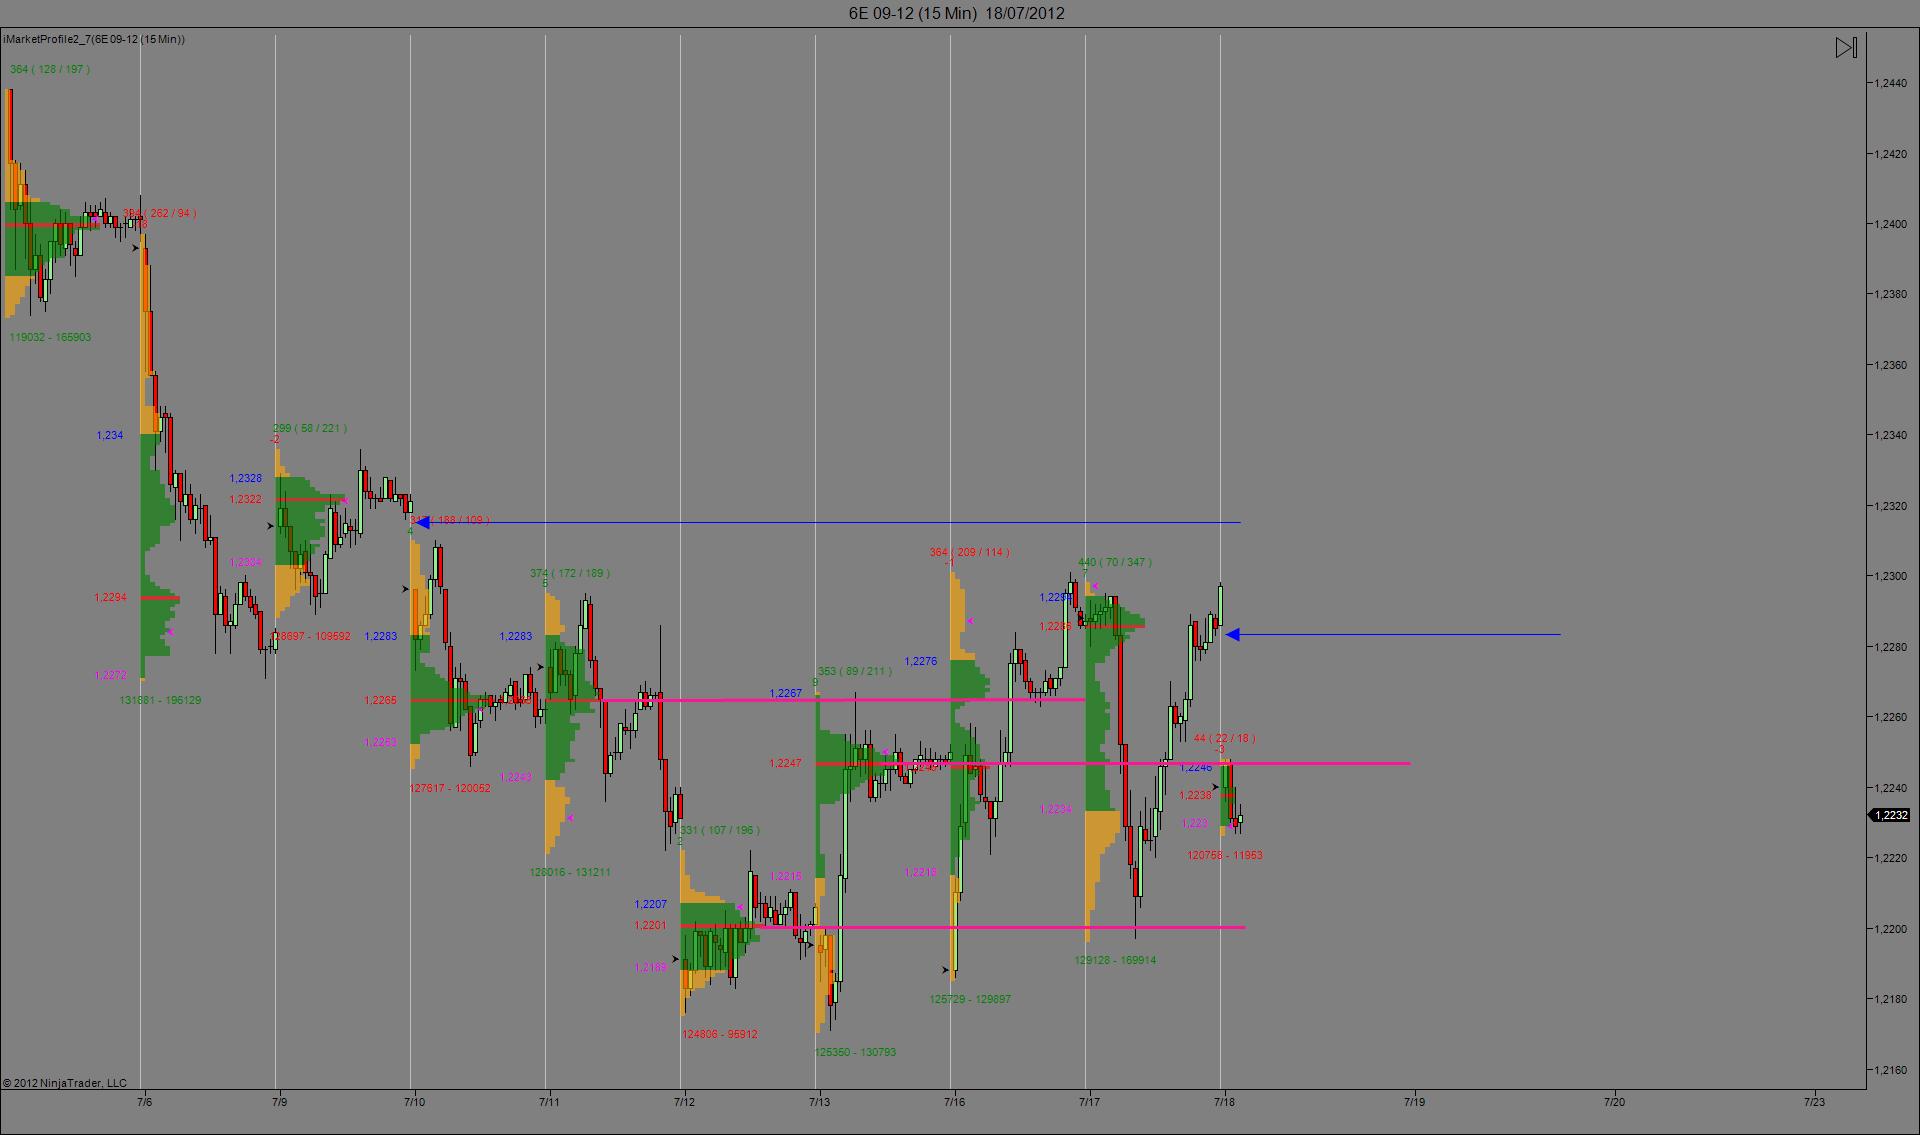This screenshot has height=1135, width=1920.
Task: Click the red 120758 - 11963 volume text
Action: (x=1224, y=855)
